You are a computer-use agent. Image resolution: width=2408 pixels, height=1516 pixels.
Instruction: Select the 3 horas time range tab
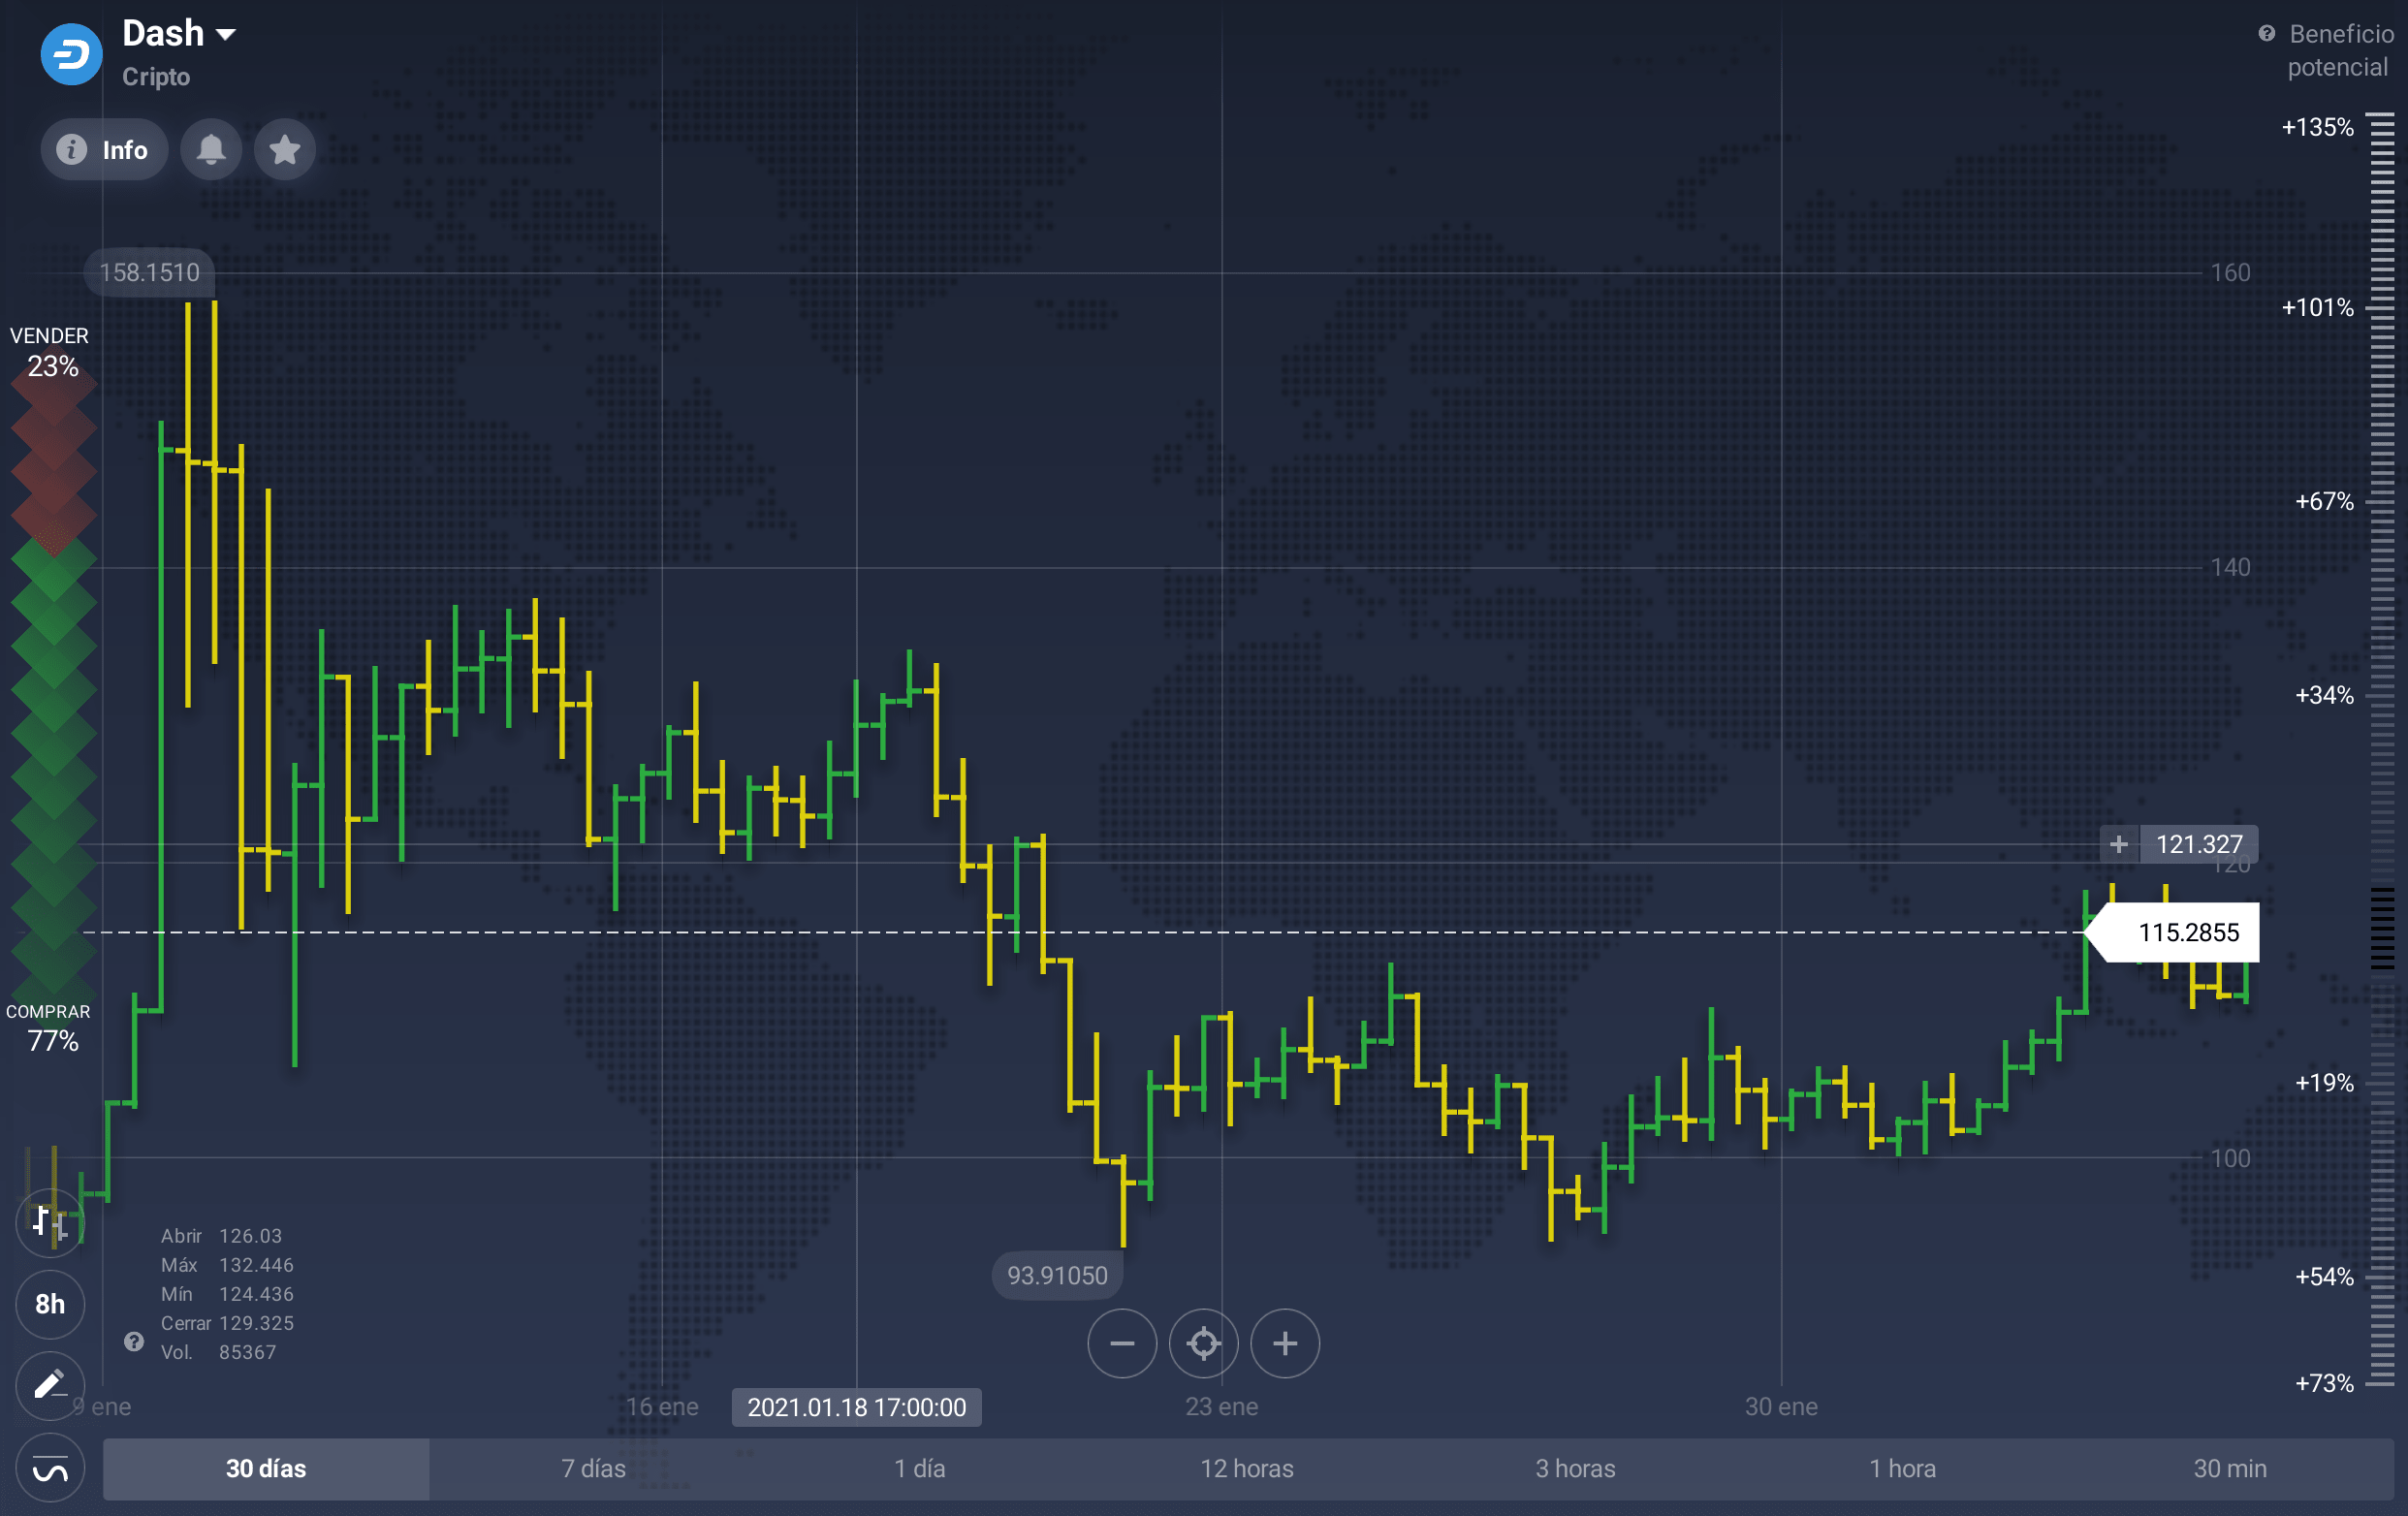1575,1469
